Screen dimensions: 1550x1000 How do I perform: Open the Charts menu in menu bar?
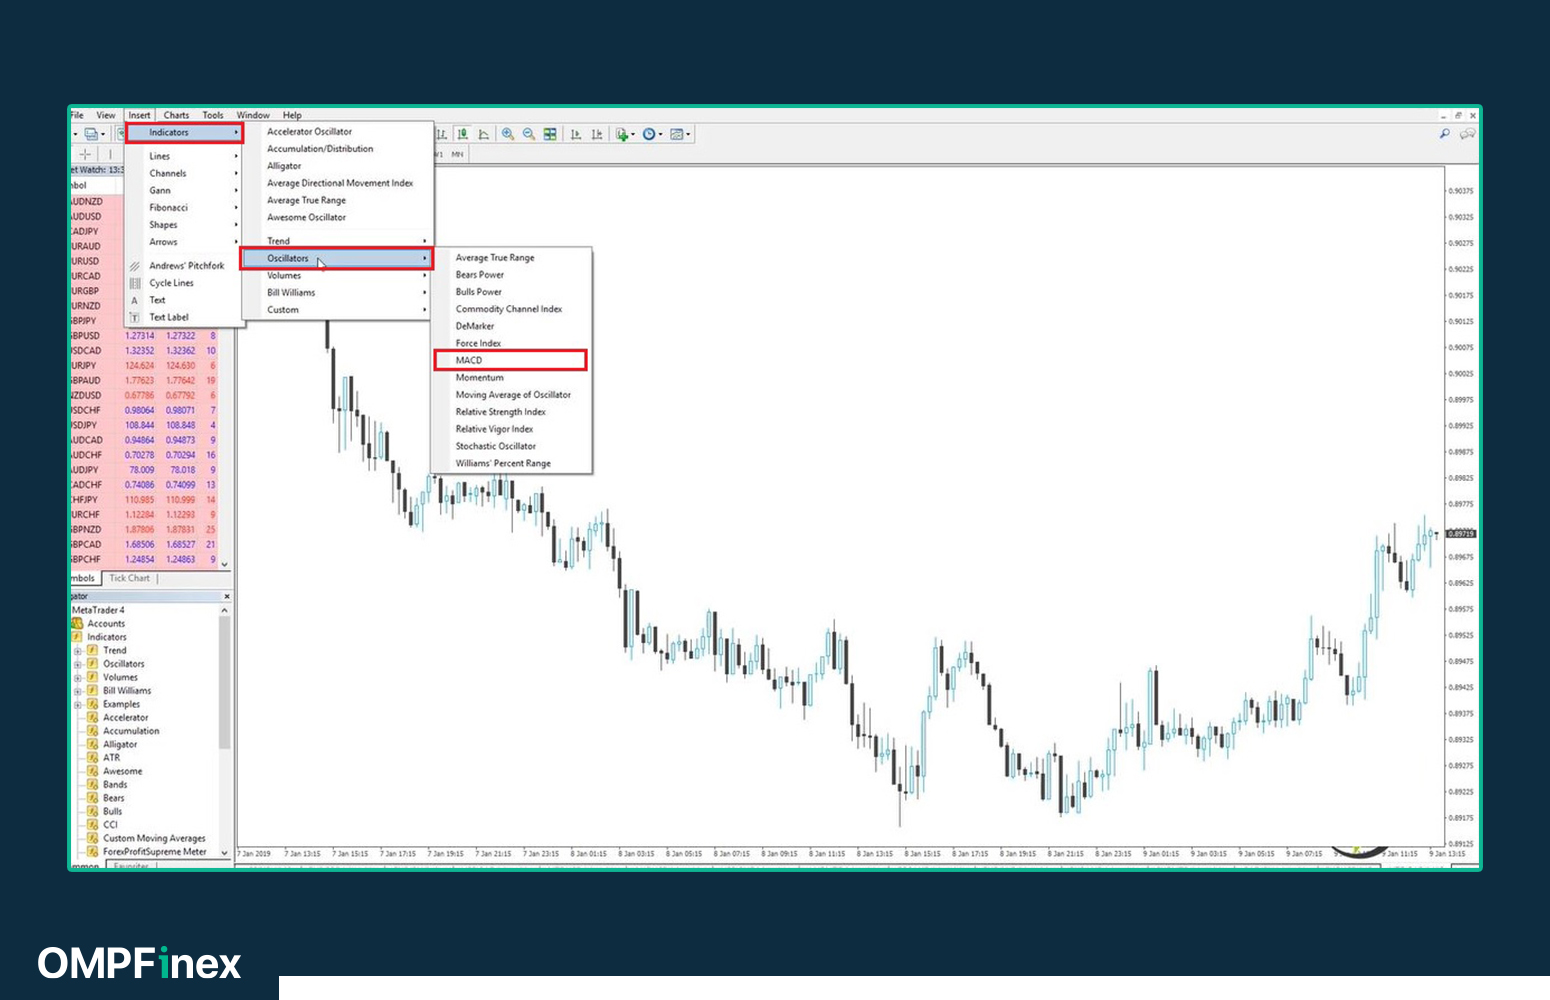coord(176,115)
